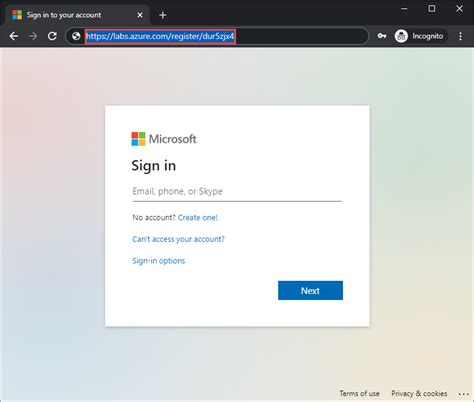Open the Chrome three-dot menu
Screen dimensions: 474x402
(x=460, y=36)
